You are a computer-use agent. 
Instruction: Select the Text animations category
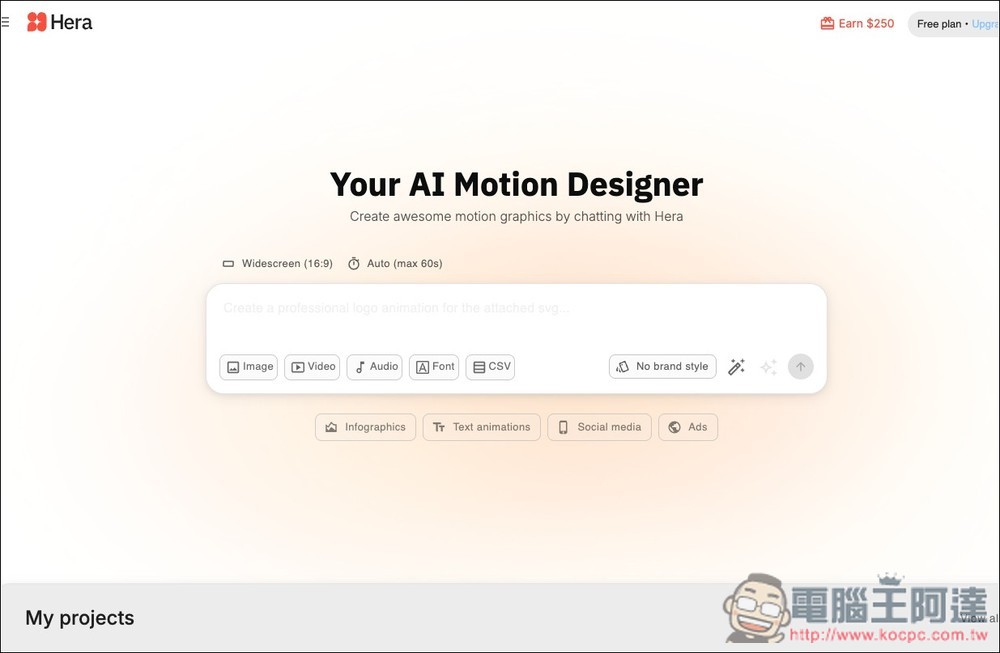coord(481,427)
